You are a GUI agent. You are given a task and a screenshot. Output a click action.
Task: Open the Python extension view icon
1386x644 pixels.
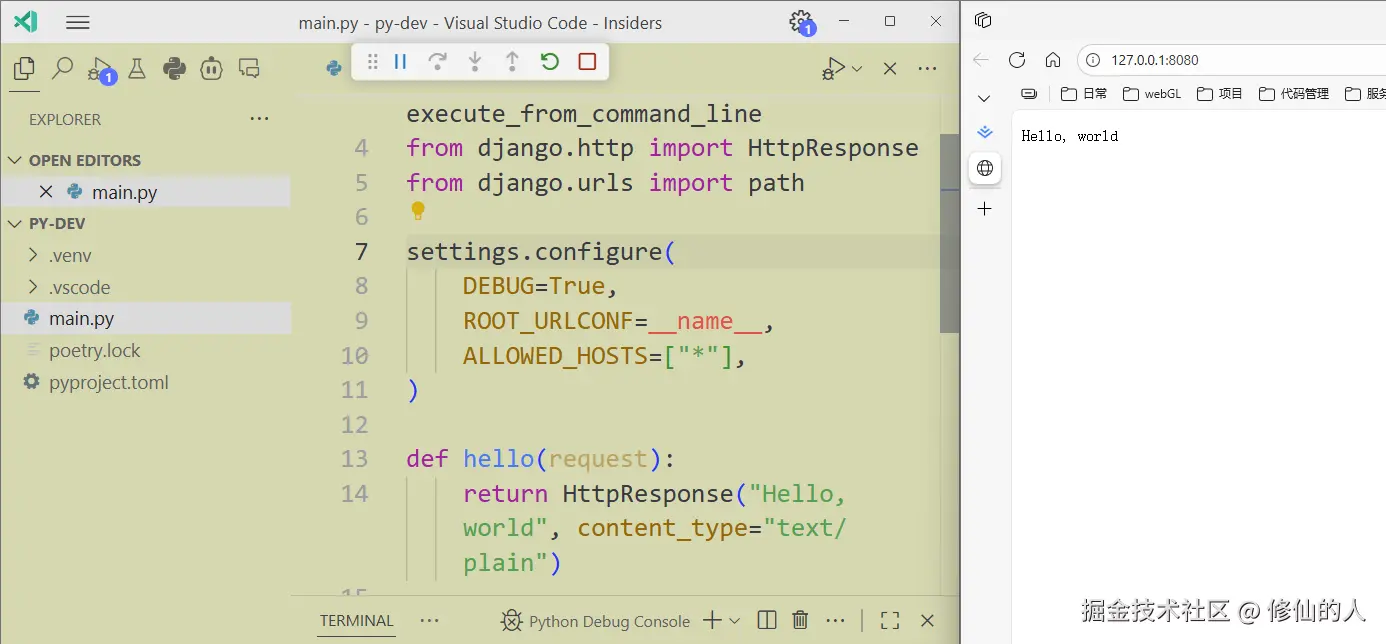[175, 68]
